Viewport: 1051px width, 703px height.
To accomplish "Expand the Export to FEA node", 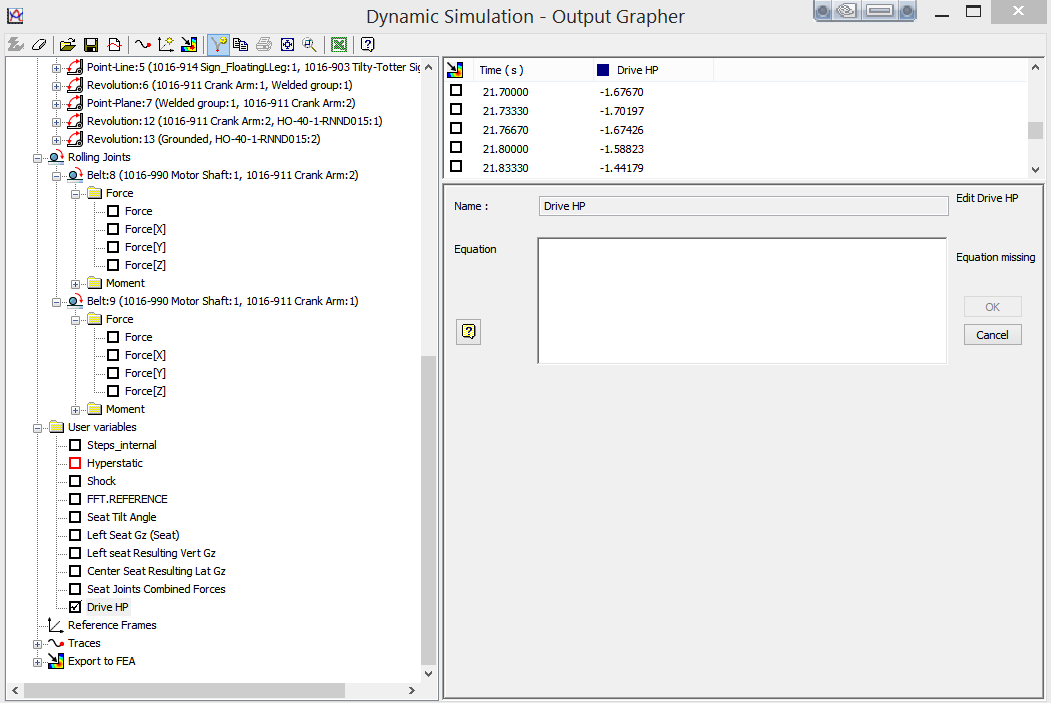I will 38,662.
